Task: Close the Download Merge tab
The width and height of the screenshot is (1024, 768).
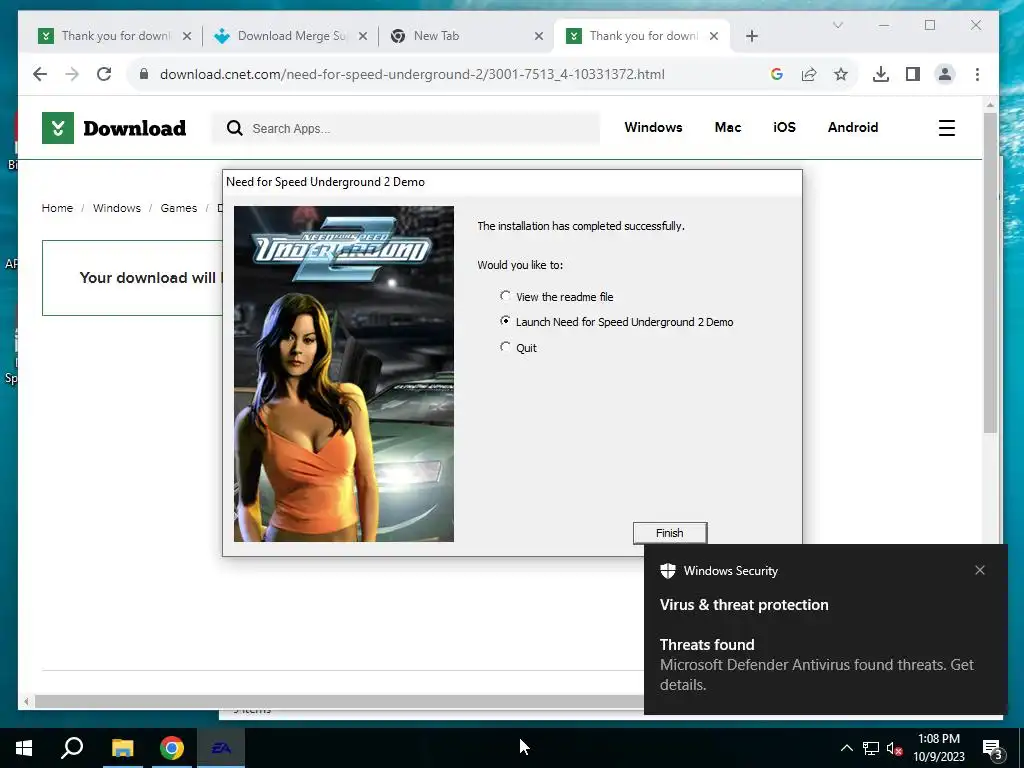Action: point(363,36)
